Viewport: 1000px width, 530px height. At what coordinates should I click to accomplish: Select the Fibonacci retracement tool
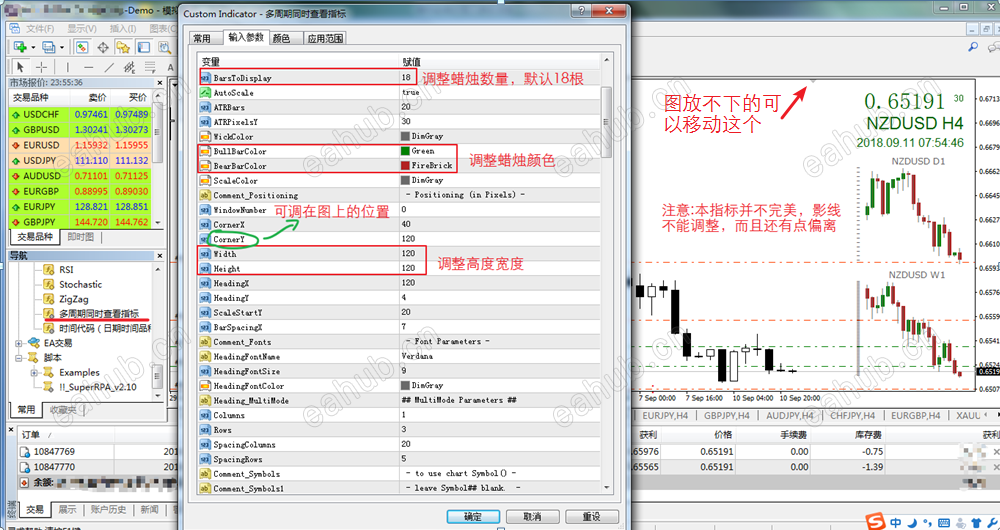150,67
